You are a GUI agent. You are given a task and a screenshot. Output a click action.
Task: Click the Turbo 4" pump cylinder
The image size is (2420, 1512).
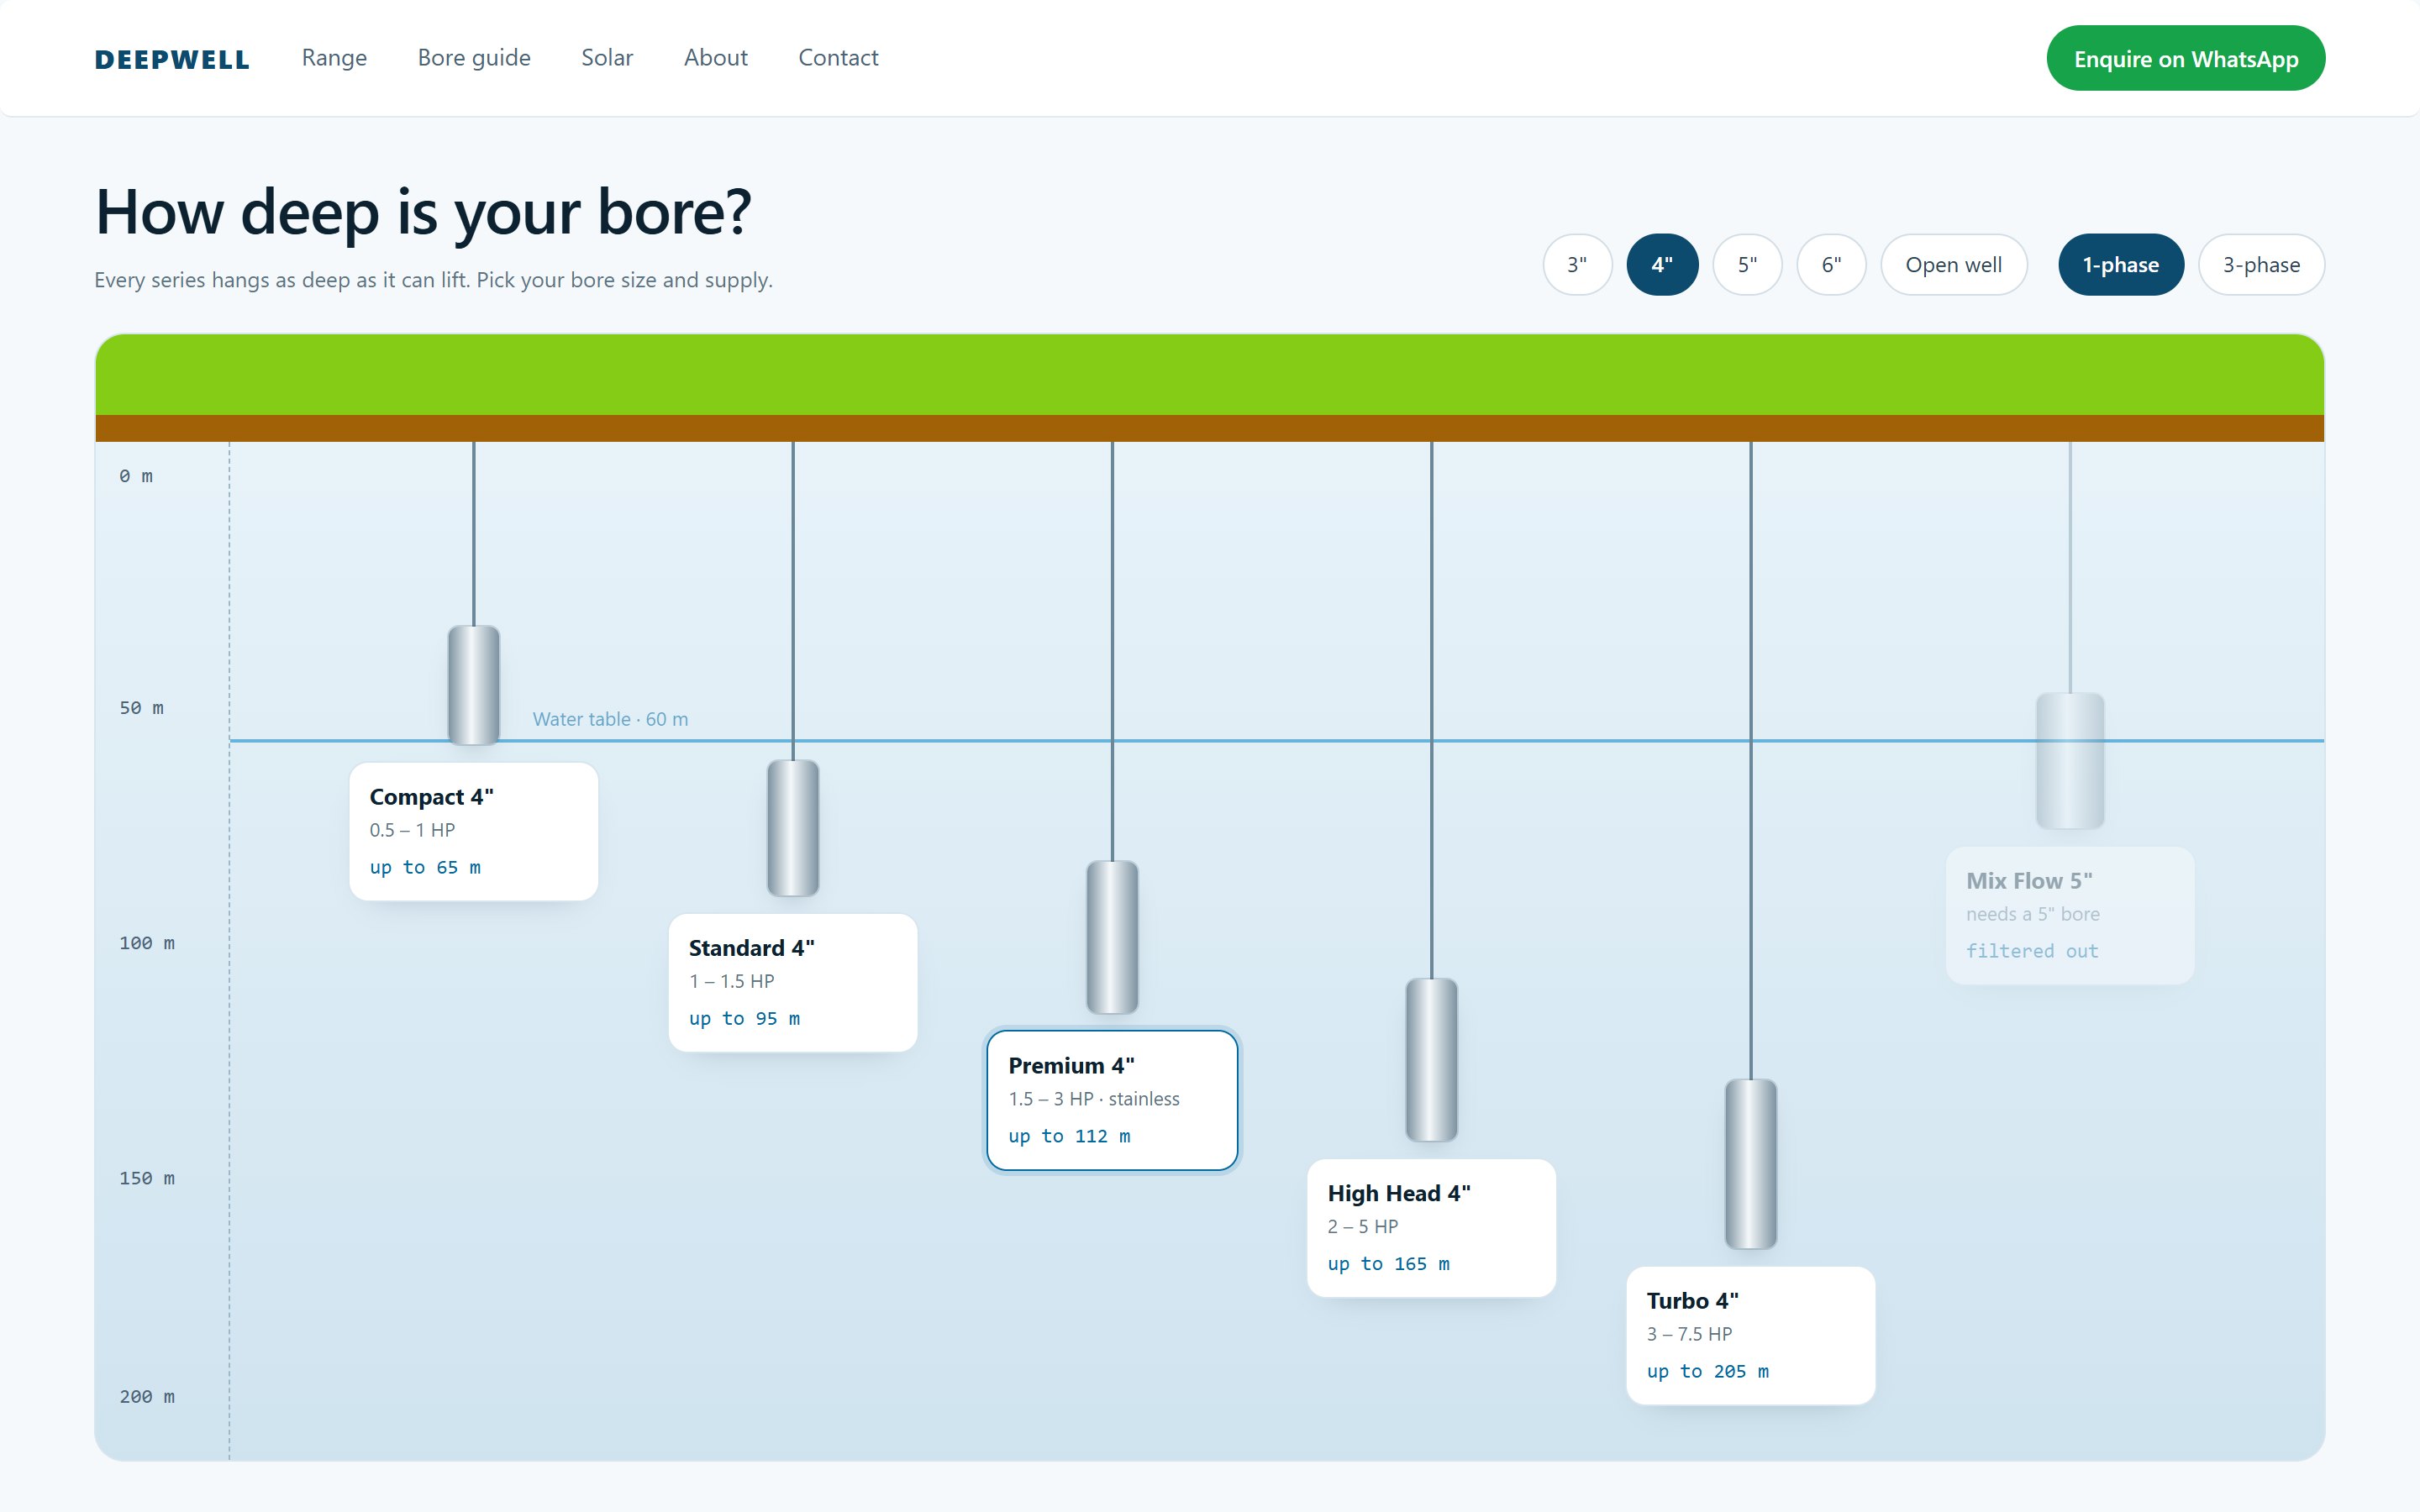click(1751, 1164)
